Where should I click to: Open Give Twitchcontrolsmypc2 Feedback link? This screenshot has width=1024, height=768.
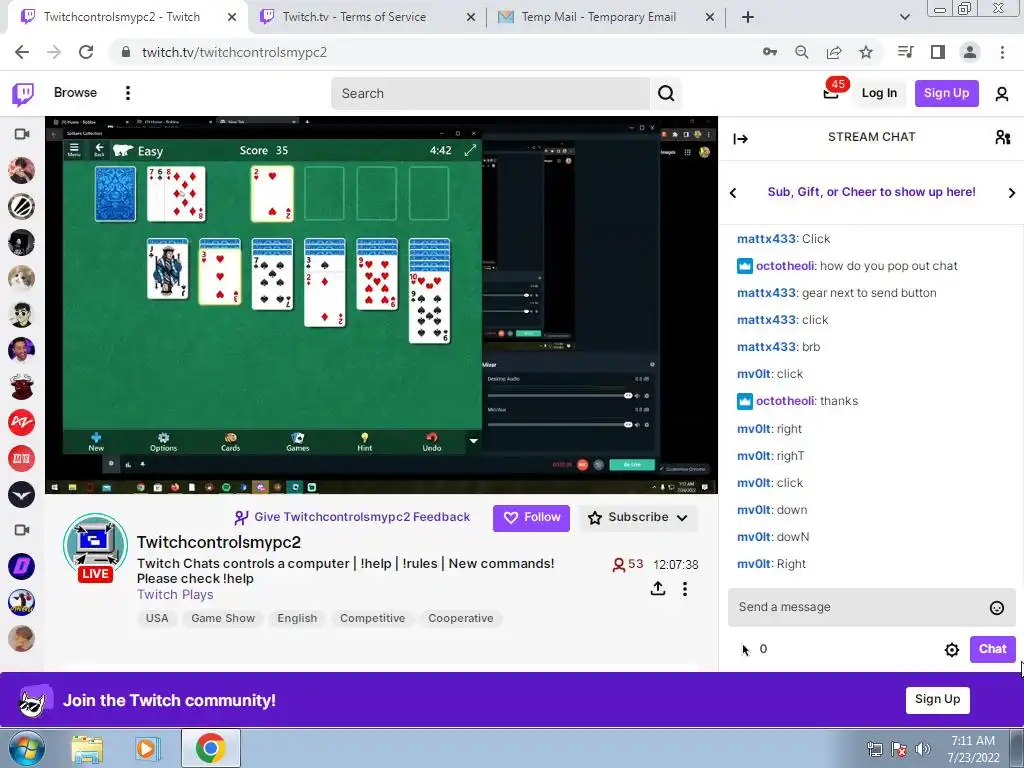[x=352, y=517]
